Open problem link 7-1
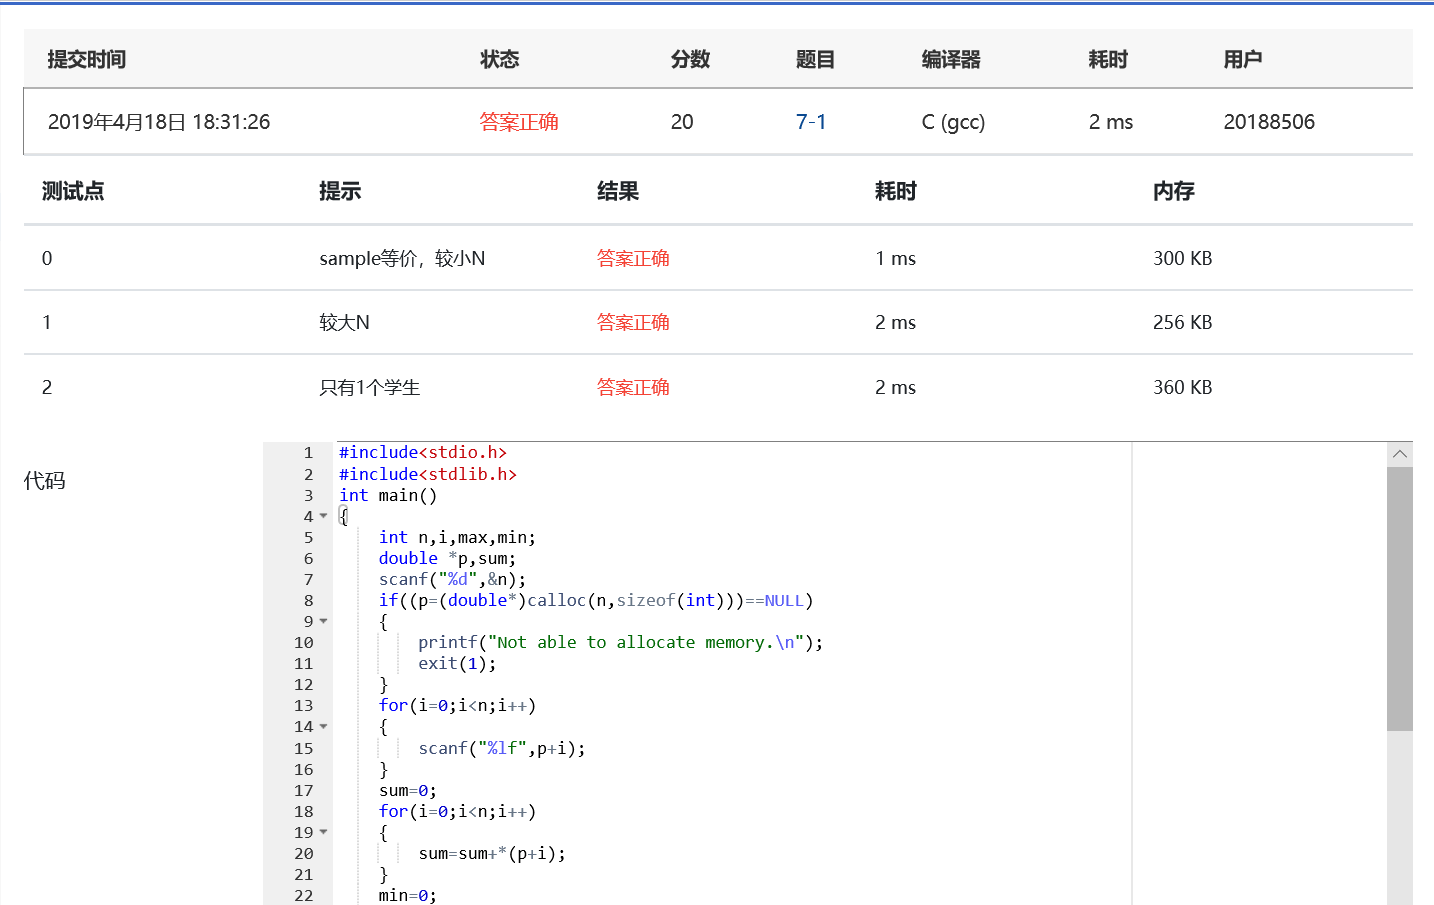Screen dimensions: 1434x905 (x=811, y=122)
